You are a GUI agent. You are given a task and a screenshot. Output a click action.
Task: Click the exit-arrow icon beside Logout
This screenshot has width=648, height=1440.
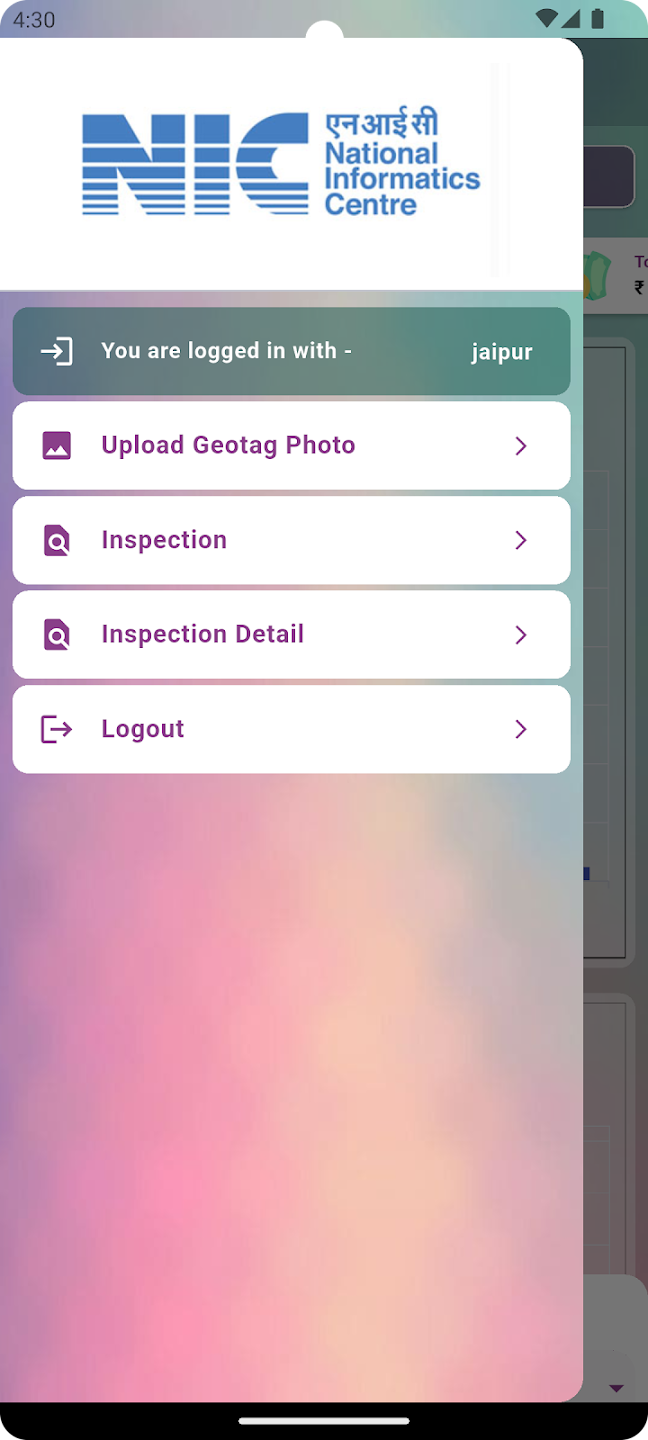click(x=56, y=729)
